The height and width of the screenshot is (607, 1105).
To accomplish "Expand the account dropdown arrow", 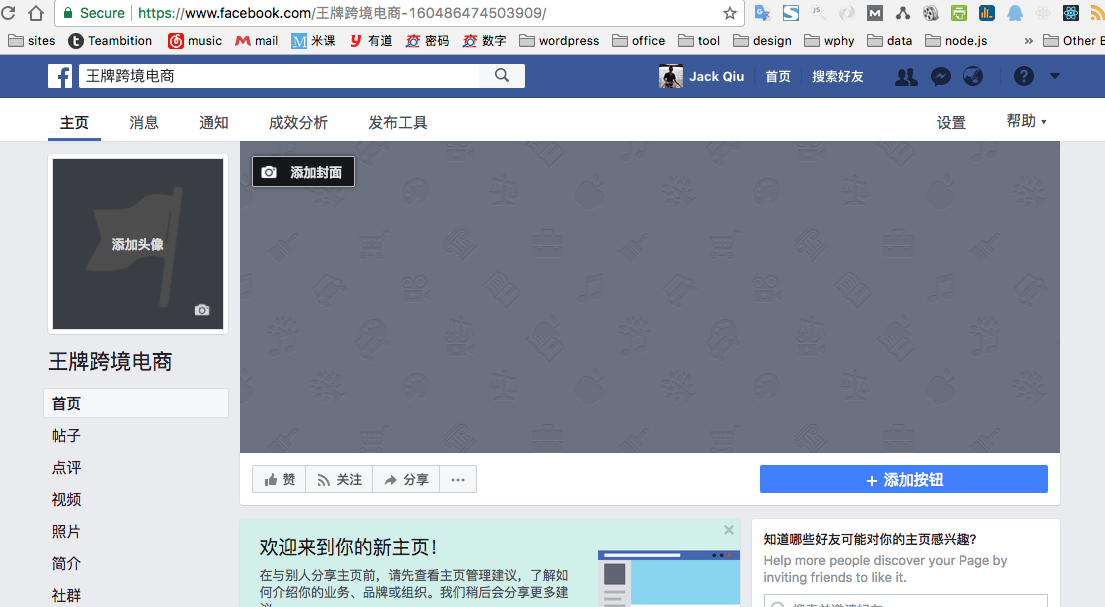I will 1054,76.
